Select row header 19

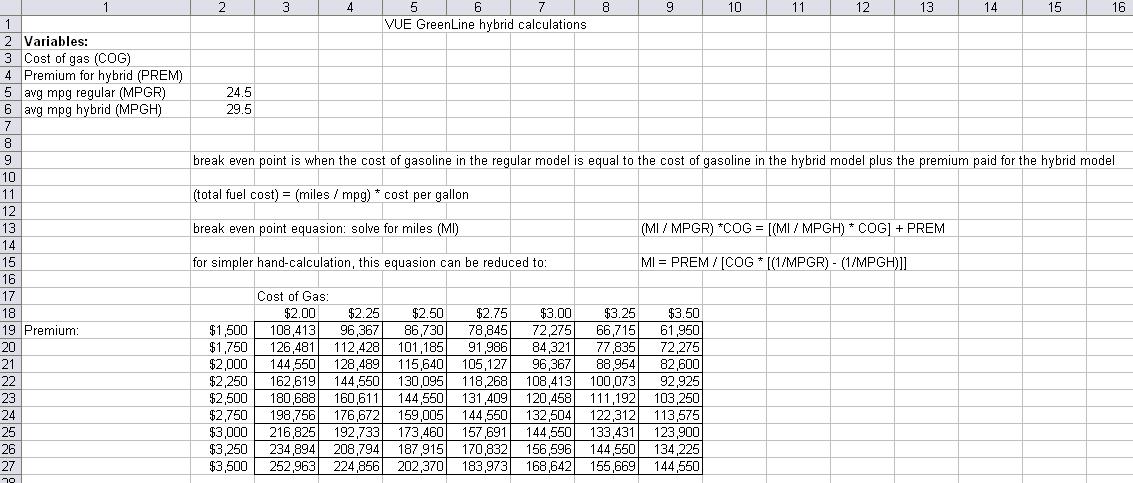click(x=9, y=329)
